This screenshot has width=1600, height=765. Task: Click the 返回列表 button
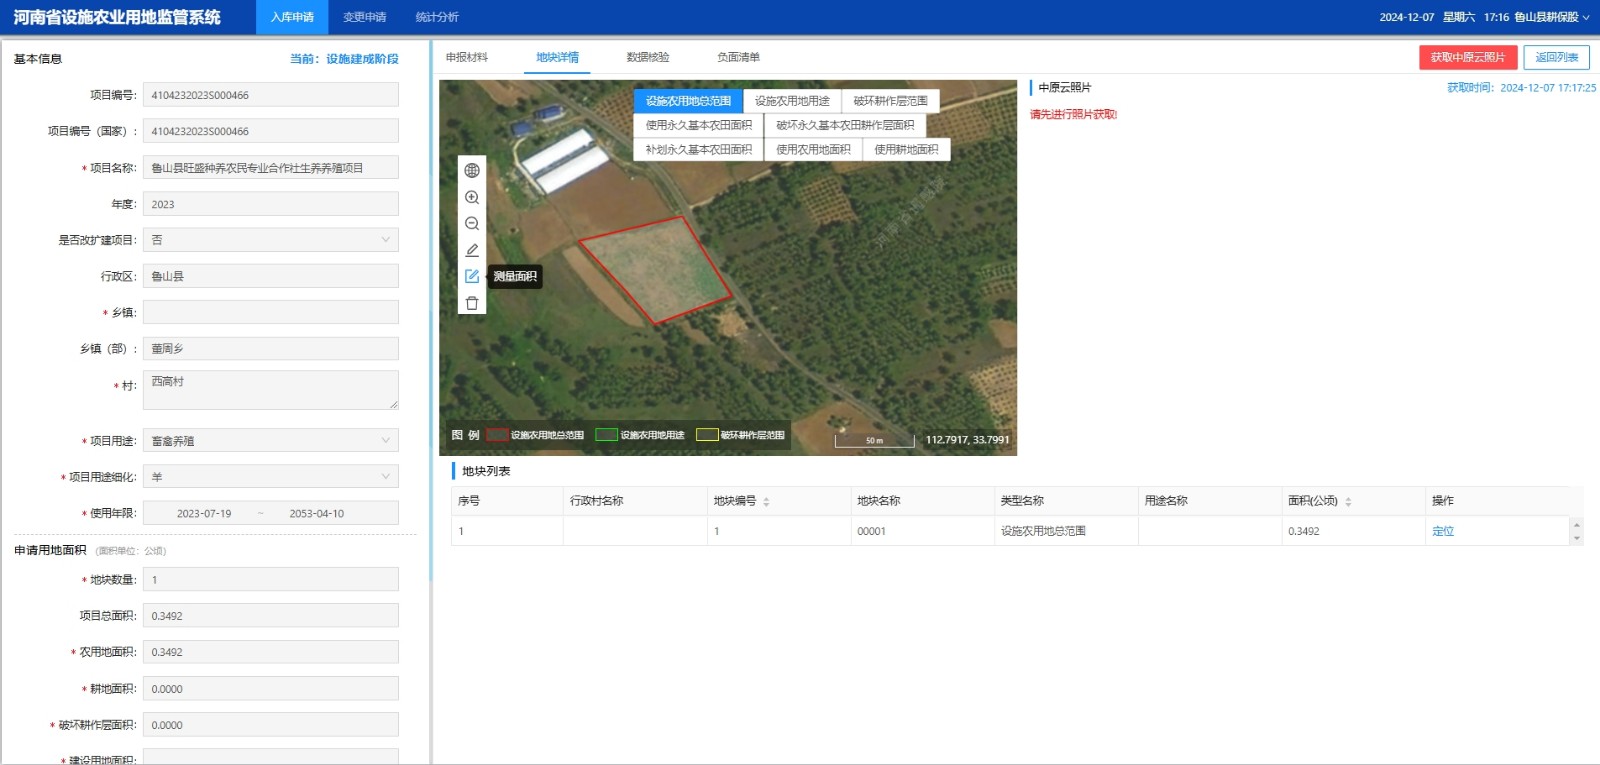(1557, 57)
